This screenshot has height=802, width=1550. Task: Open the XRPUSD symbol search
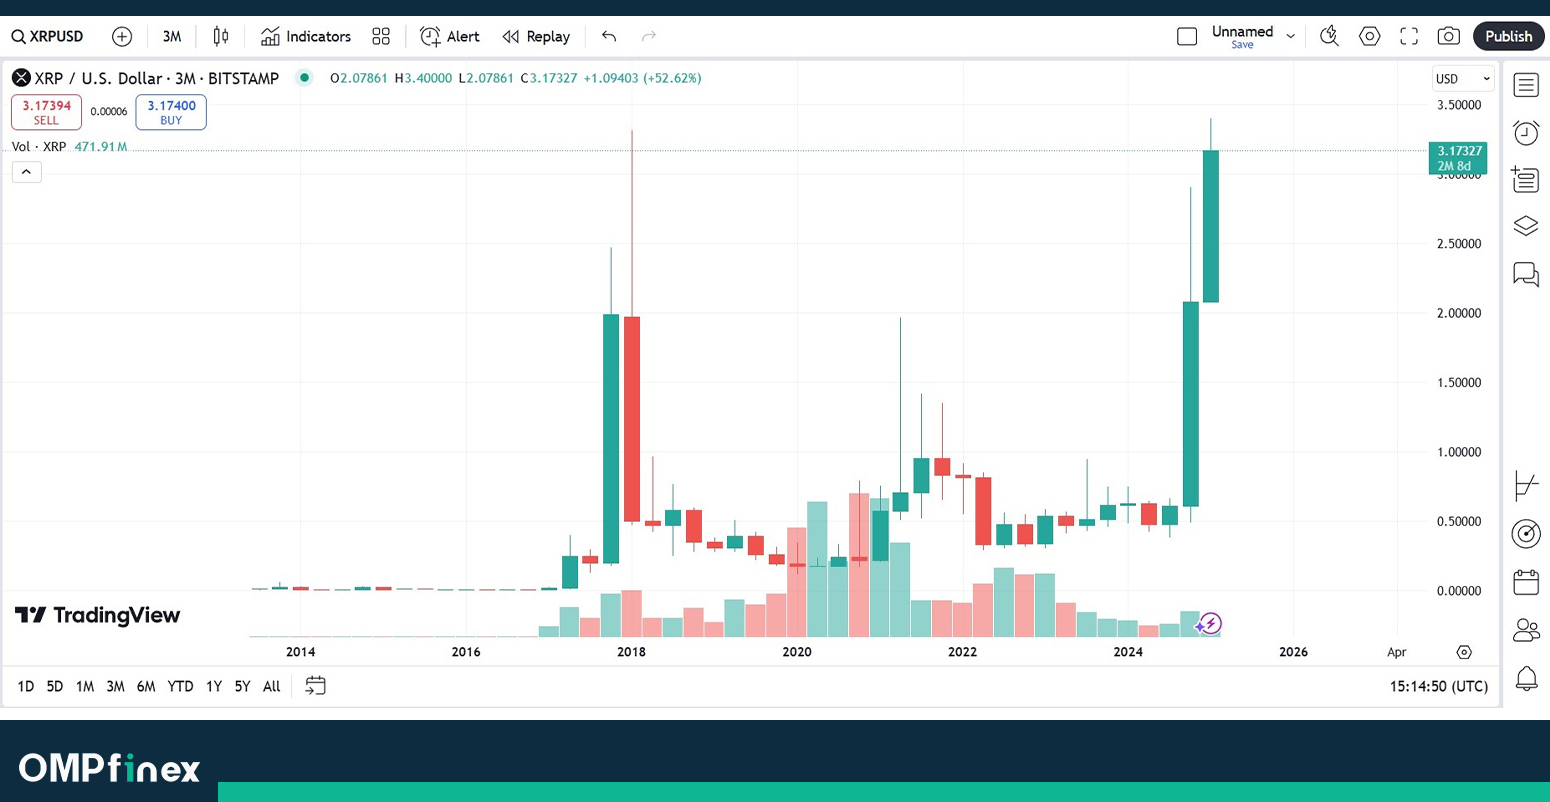click(x=48, y=37)
